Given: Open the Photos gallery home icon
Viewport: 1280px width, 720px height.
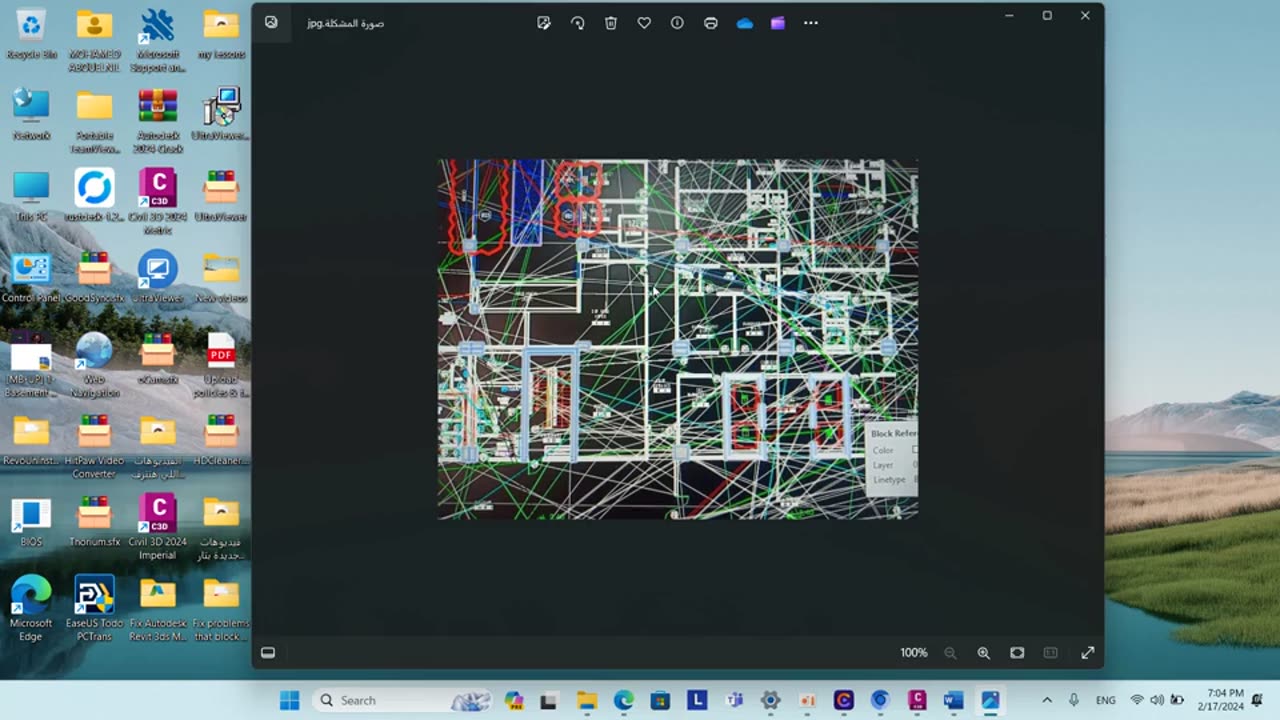Looking at the screenshot, I should [271, 22].
